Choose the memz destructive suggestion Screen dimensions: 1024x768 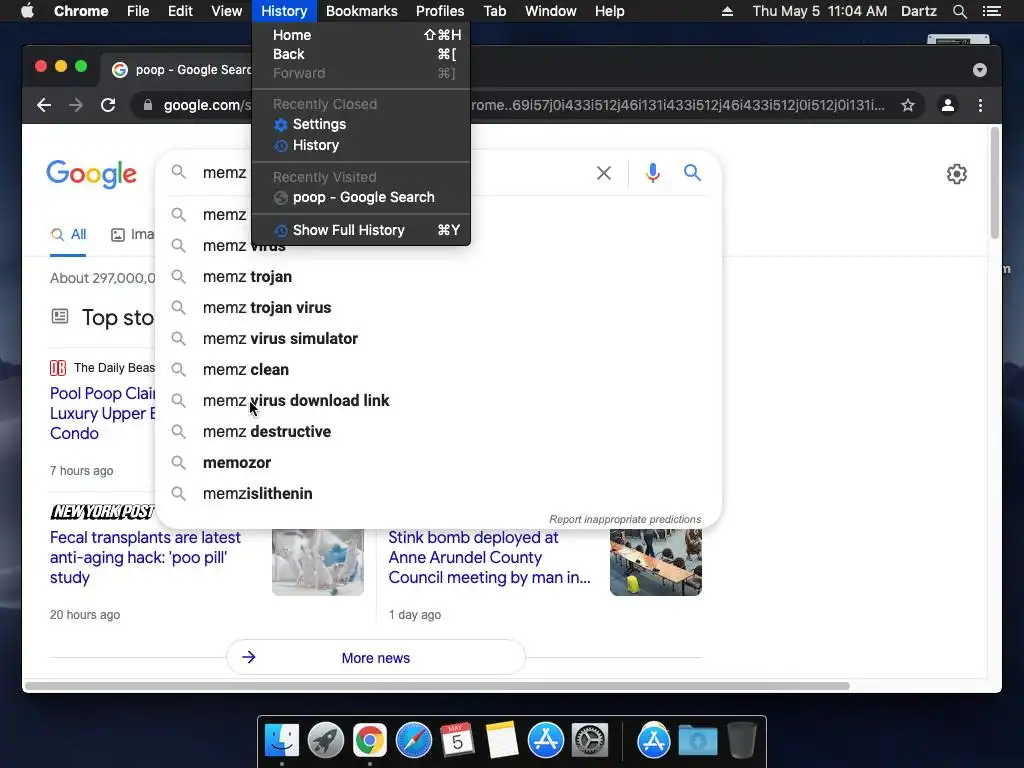[x=438, y=432]
